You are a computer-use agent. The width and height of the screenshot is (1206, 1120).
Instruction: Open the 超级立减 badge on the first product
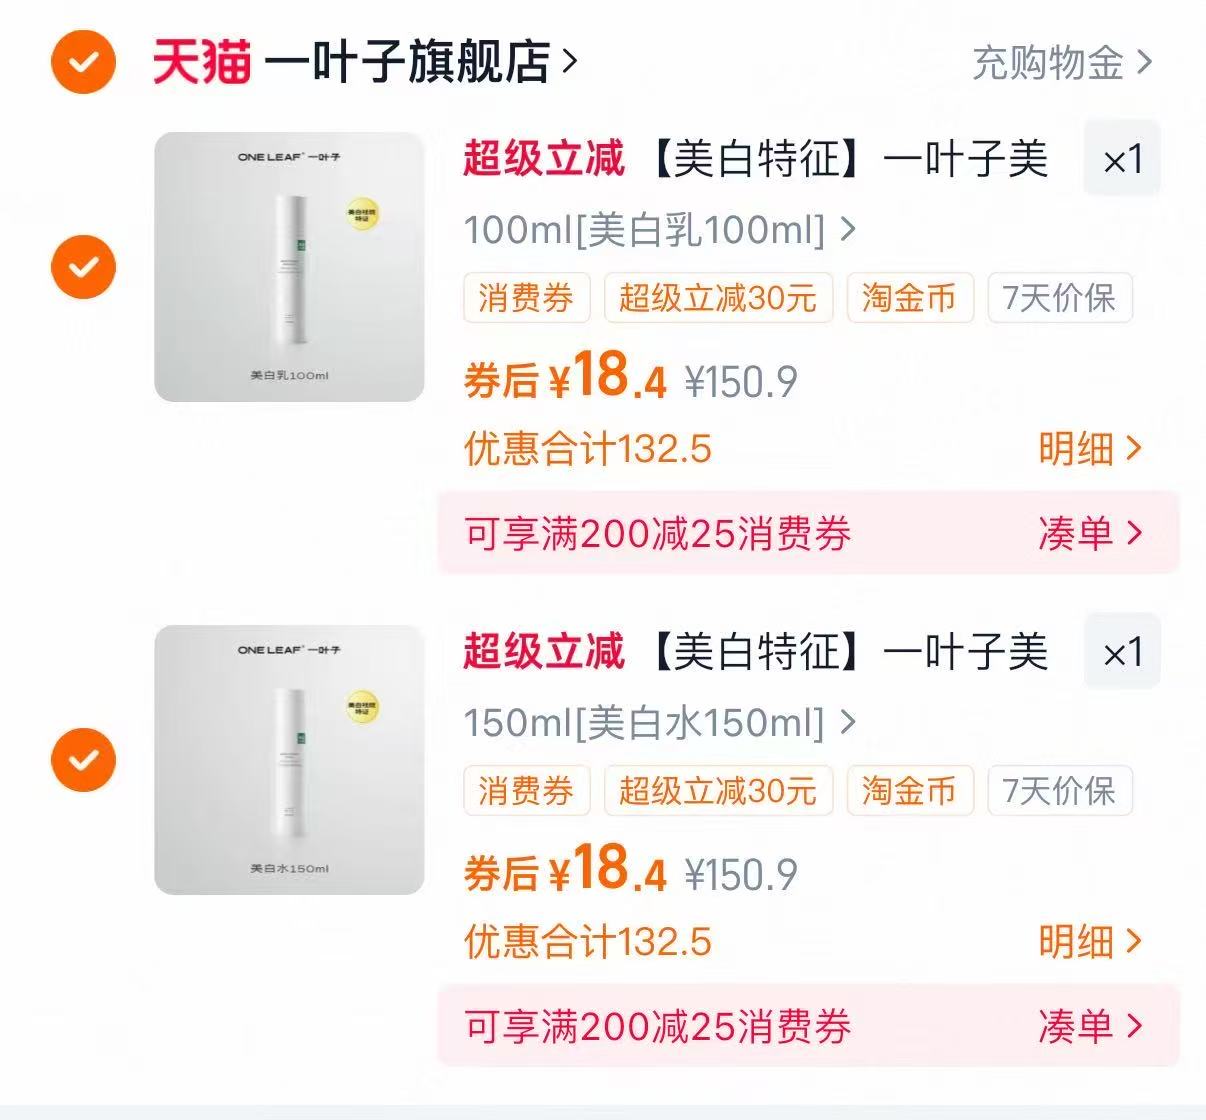[x=543, y=160]
